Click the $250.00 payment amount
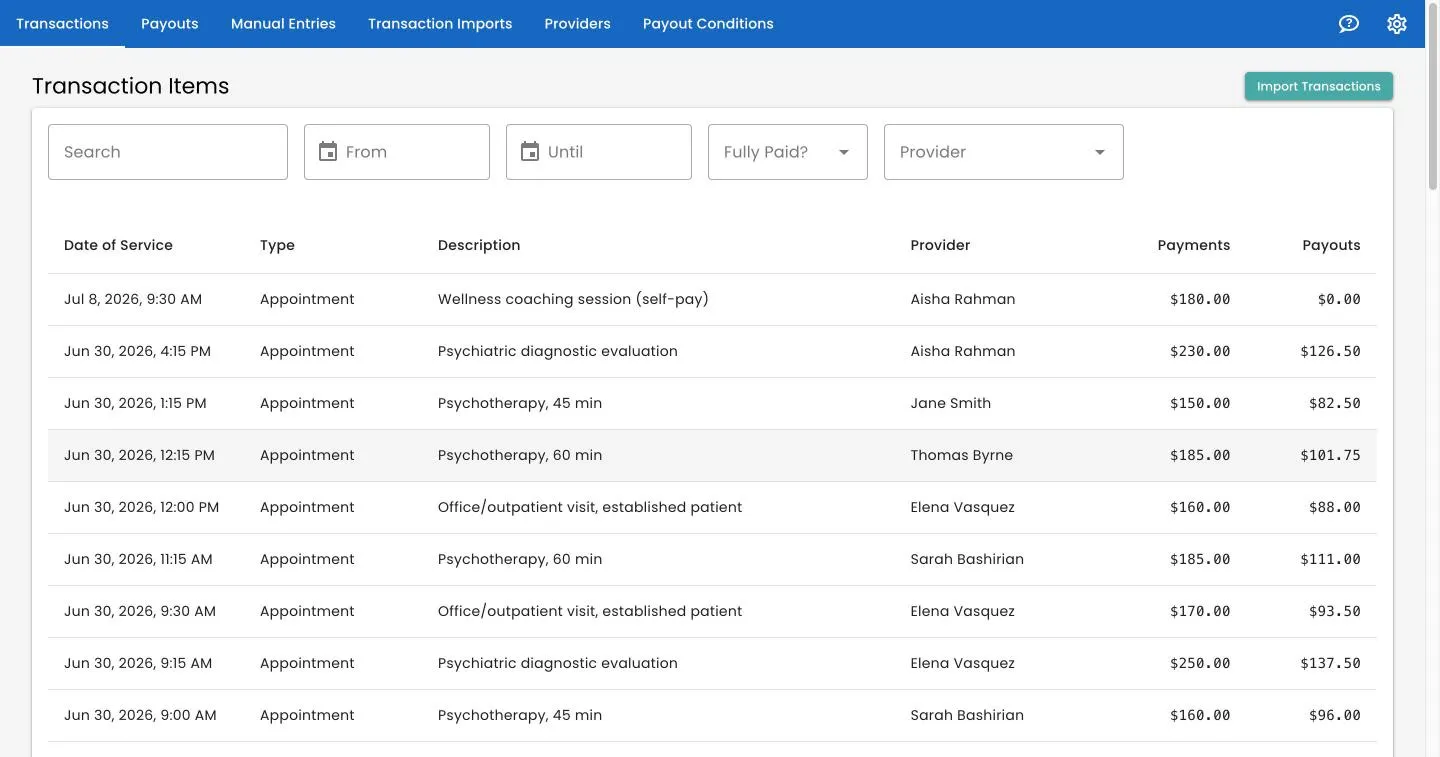Viewport: 1440px width, 757px height. (1200, 663)
